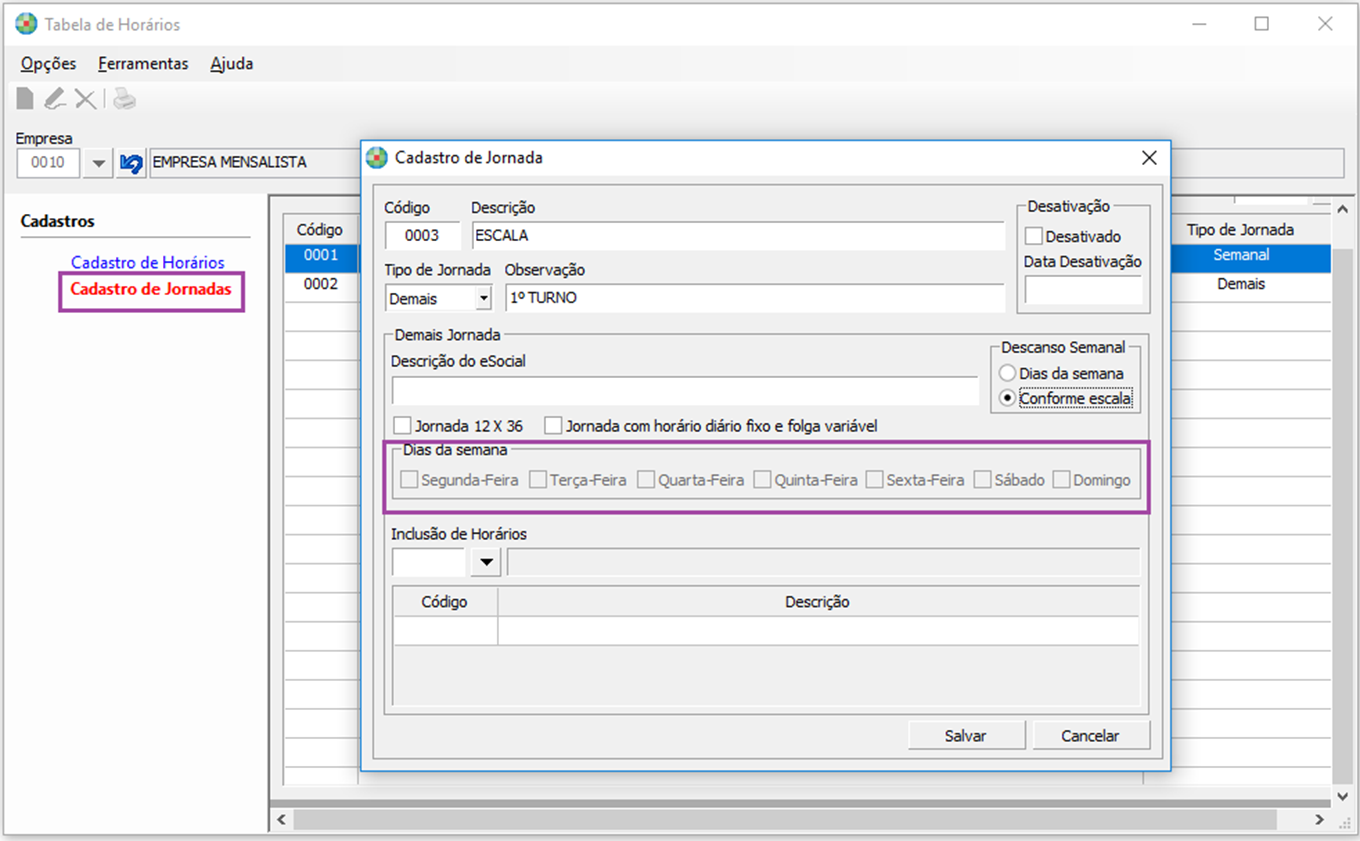Screen dimensions: 1360x841
Task: Click the vertical scrollbar up arrow
Action: [1343, 210]
